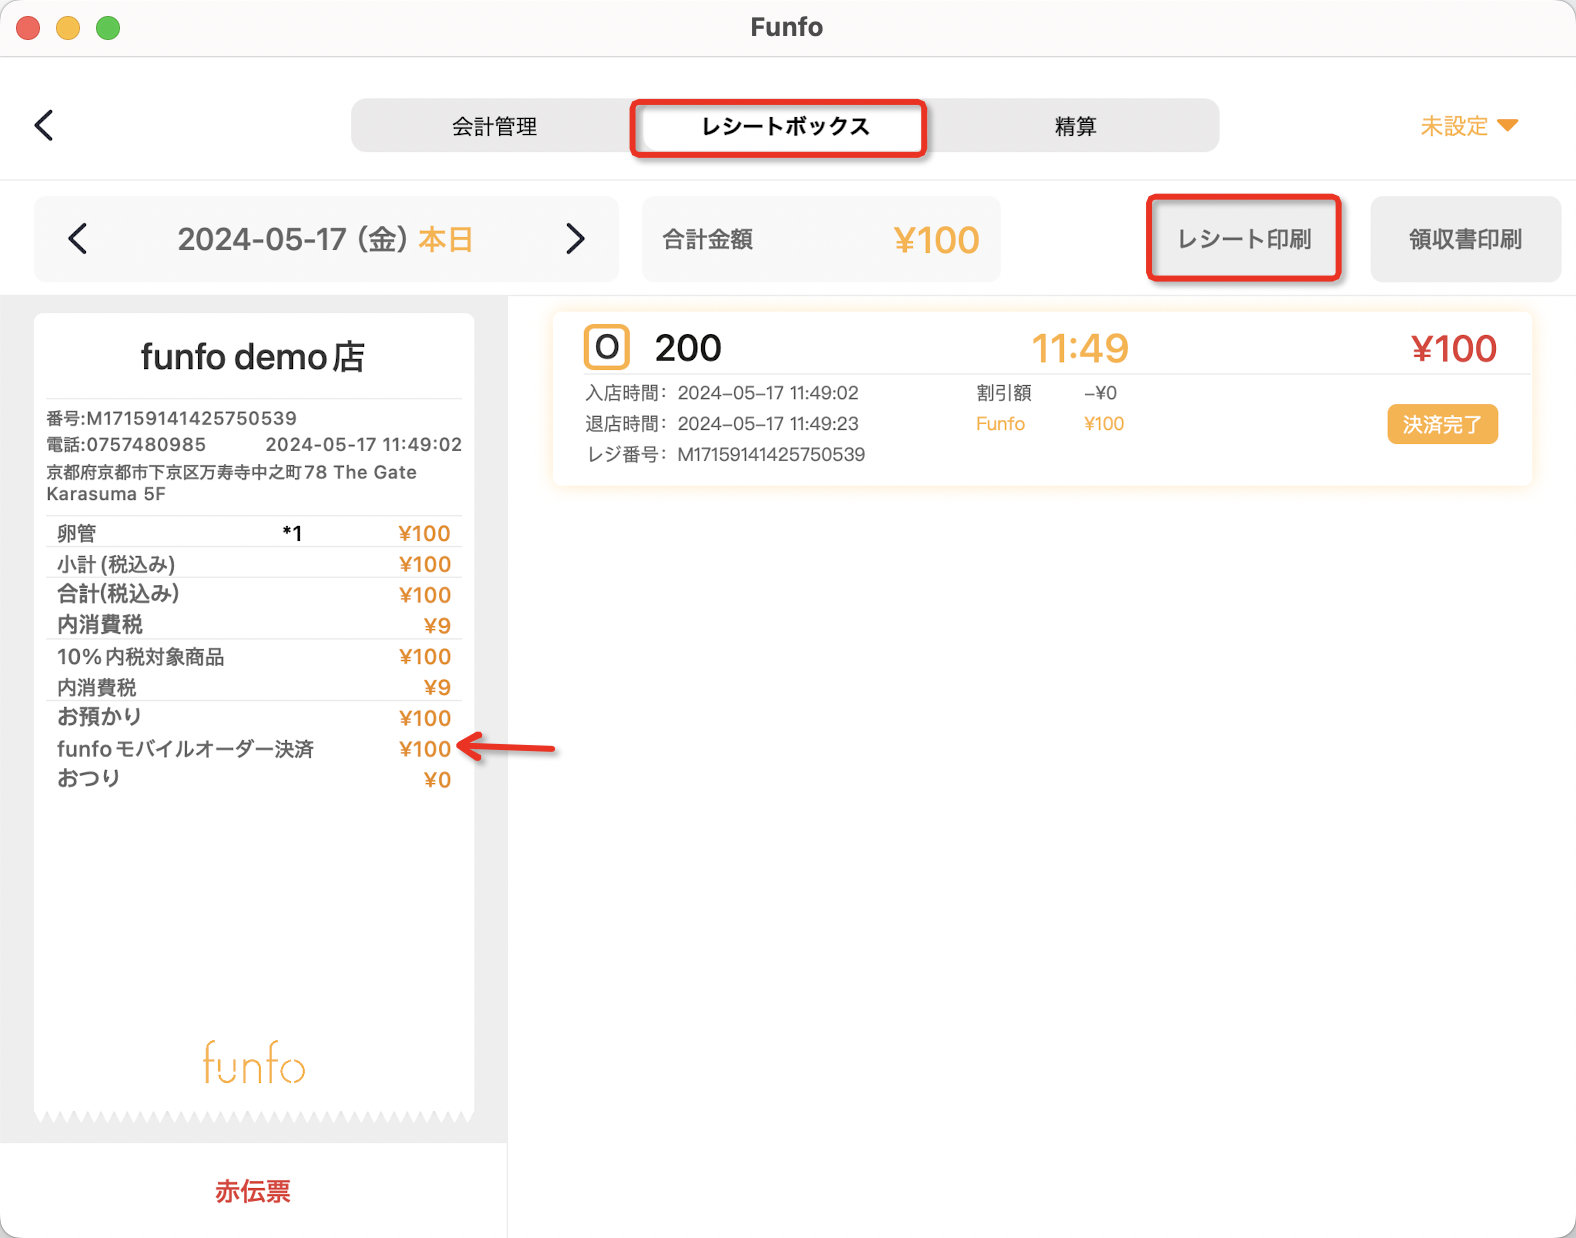
Task: Click the red ¥100 amount on order card
Action: tap(1453, 348)
